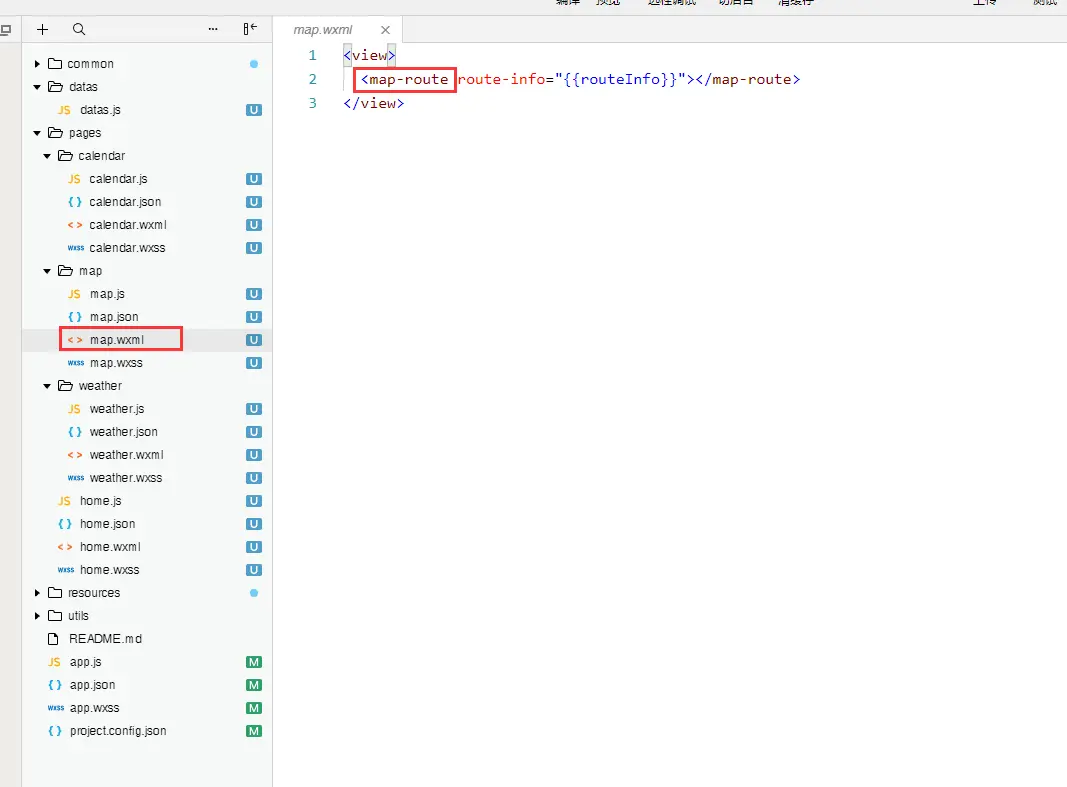Open file search with the magnifier icon

click(79, 29)
